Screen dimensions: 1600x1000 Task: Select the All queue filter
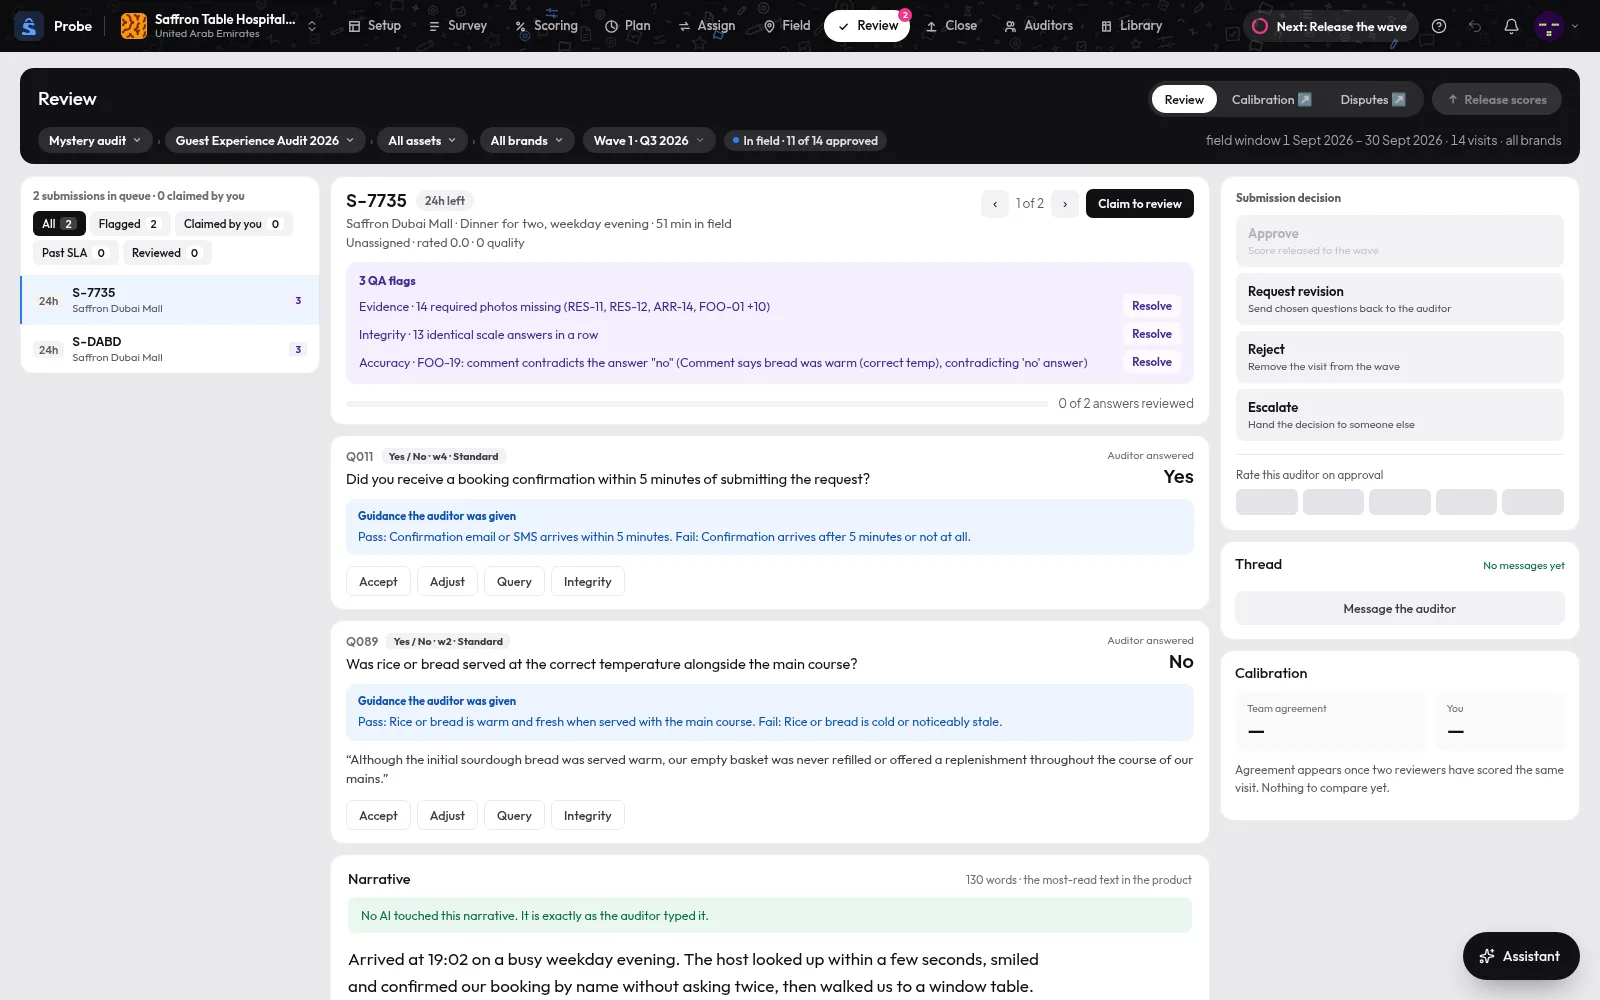[x=59, y=224]
